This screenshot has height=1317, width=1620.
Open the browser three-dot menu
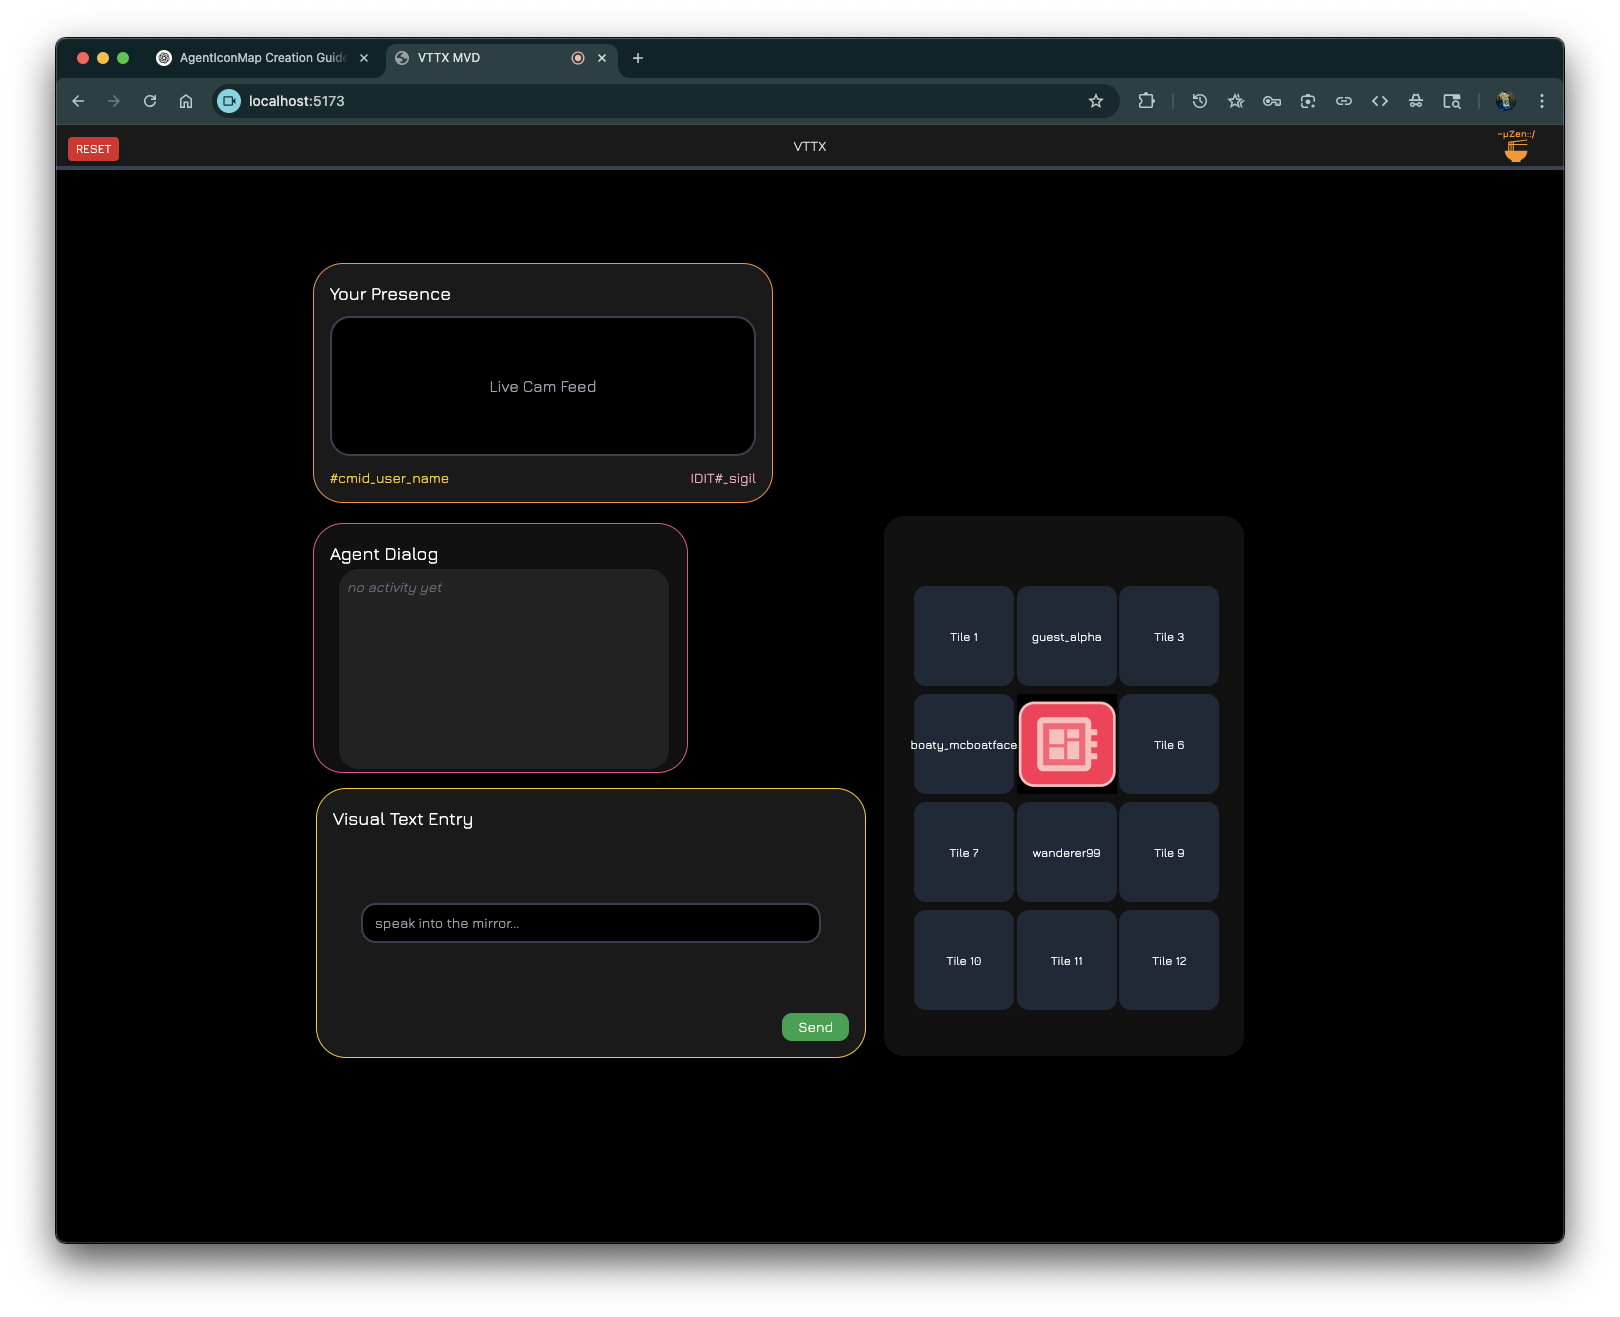tap(1542, 101)
